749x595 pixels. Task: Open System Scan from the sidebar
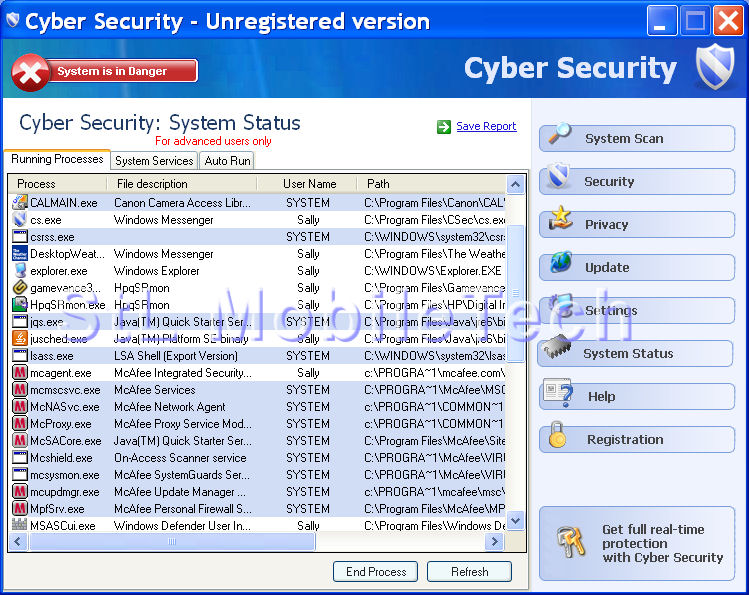[636, 139]
